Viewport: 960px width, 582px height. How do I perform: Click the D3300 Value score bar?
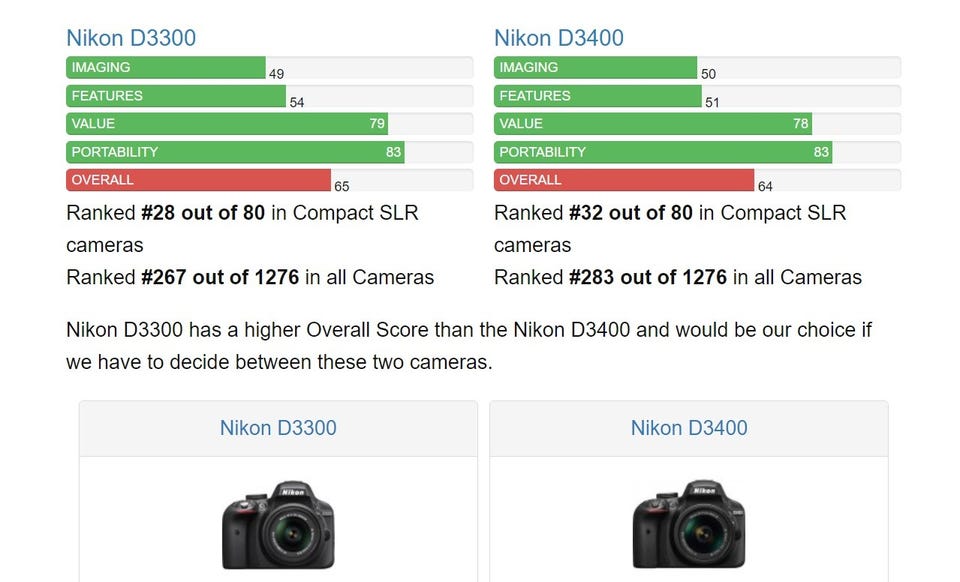[x=227, y=124]
